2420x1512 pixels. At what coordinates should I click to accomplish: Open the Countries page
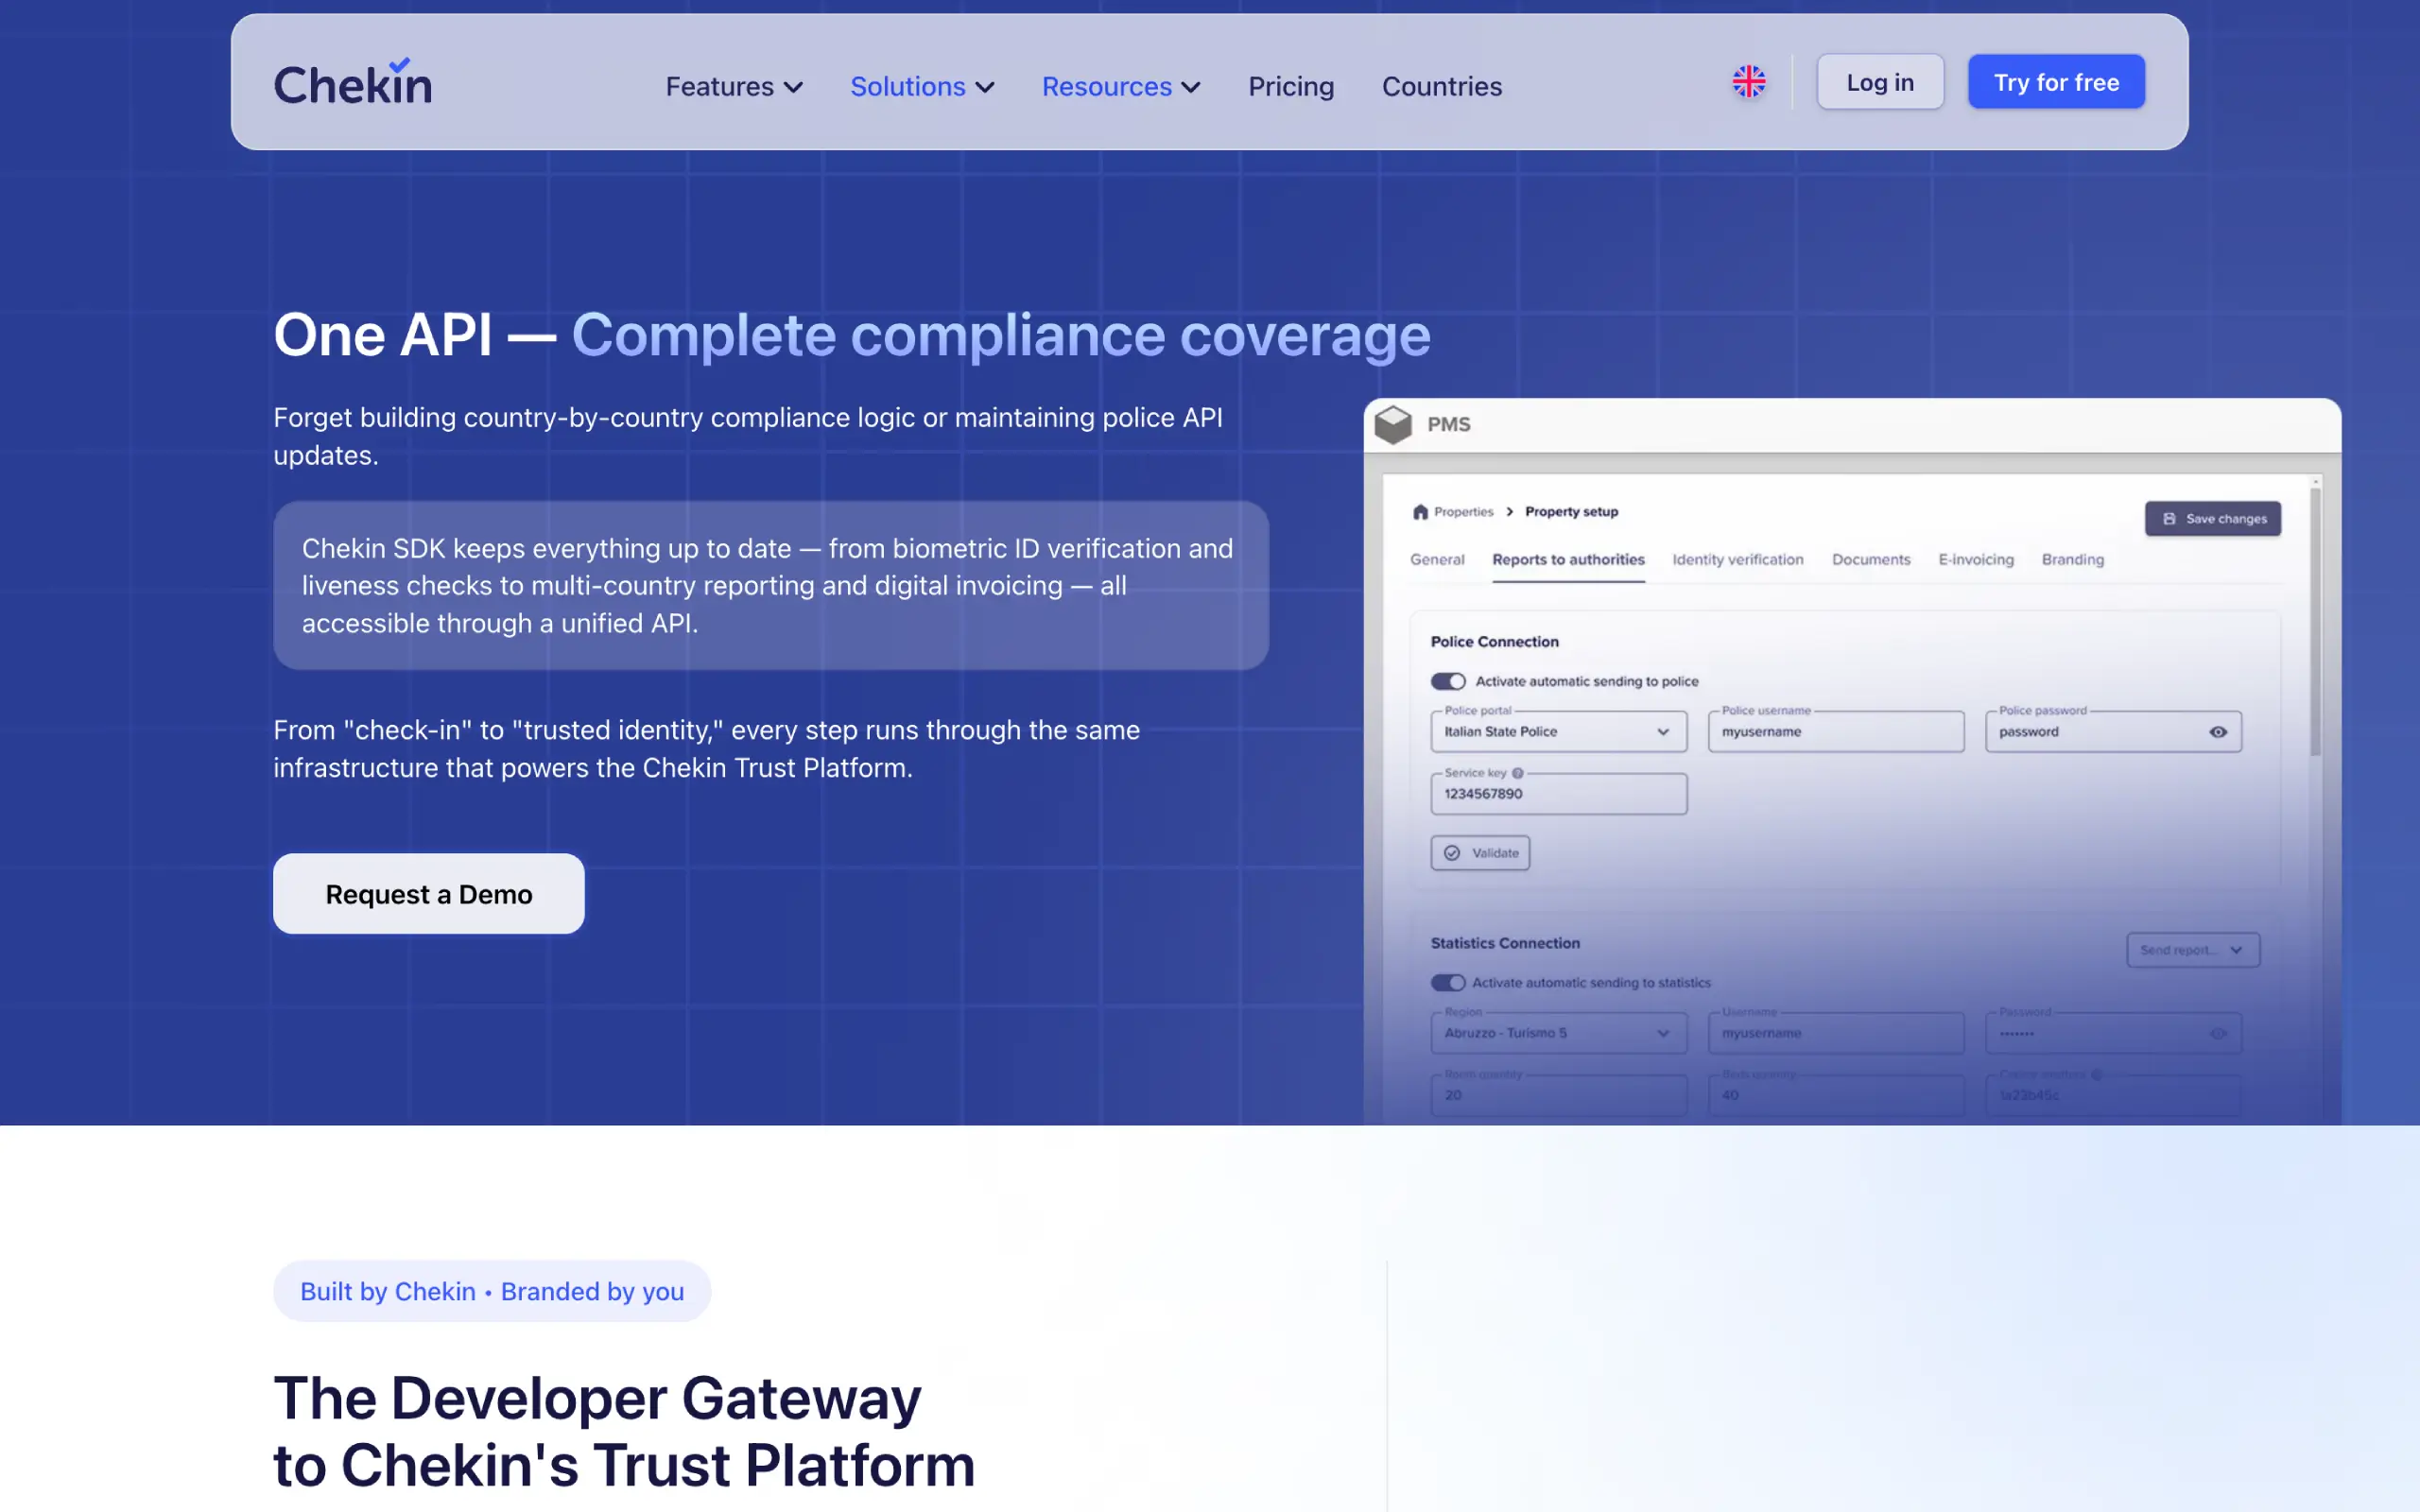1441,86
